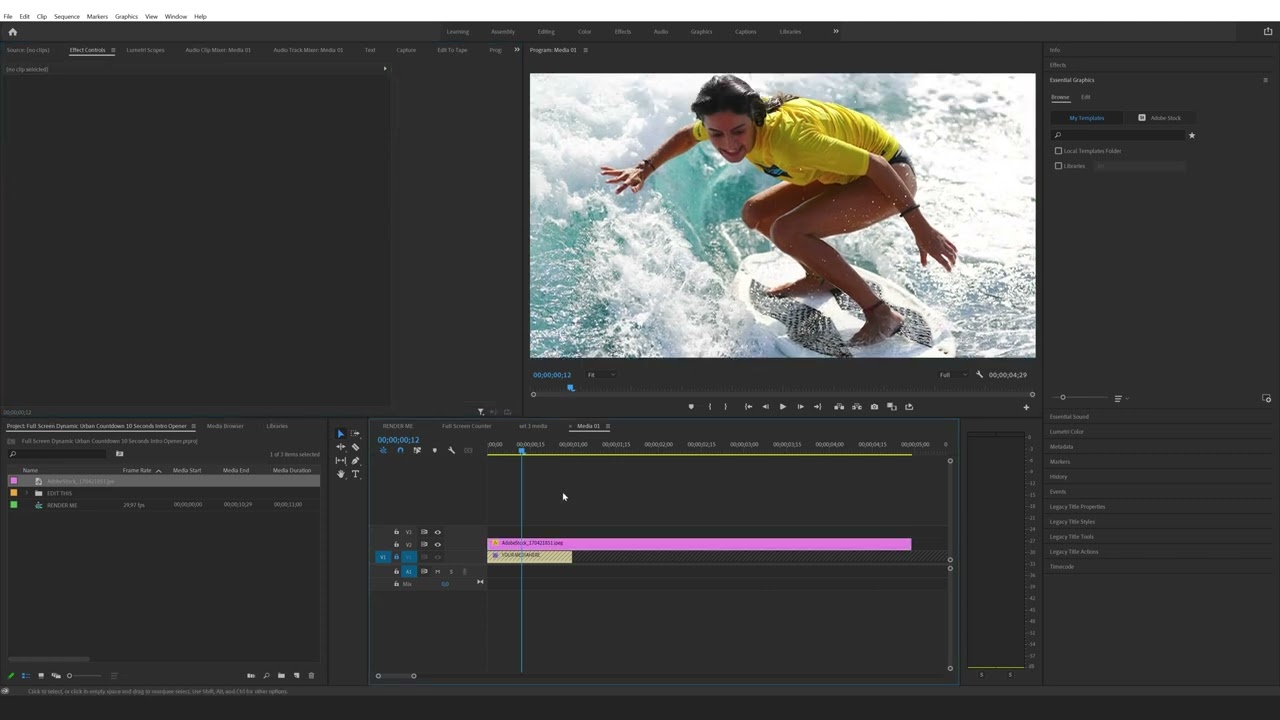
Task: Toggle linked selection in timeline
Action: point(417,450)
